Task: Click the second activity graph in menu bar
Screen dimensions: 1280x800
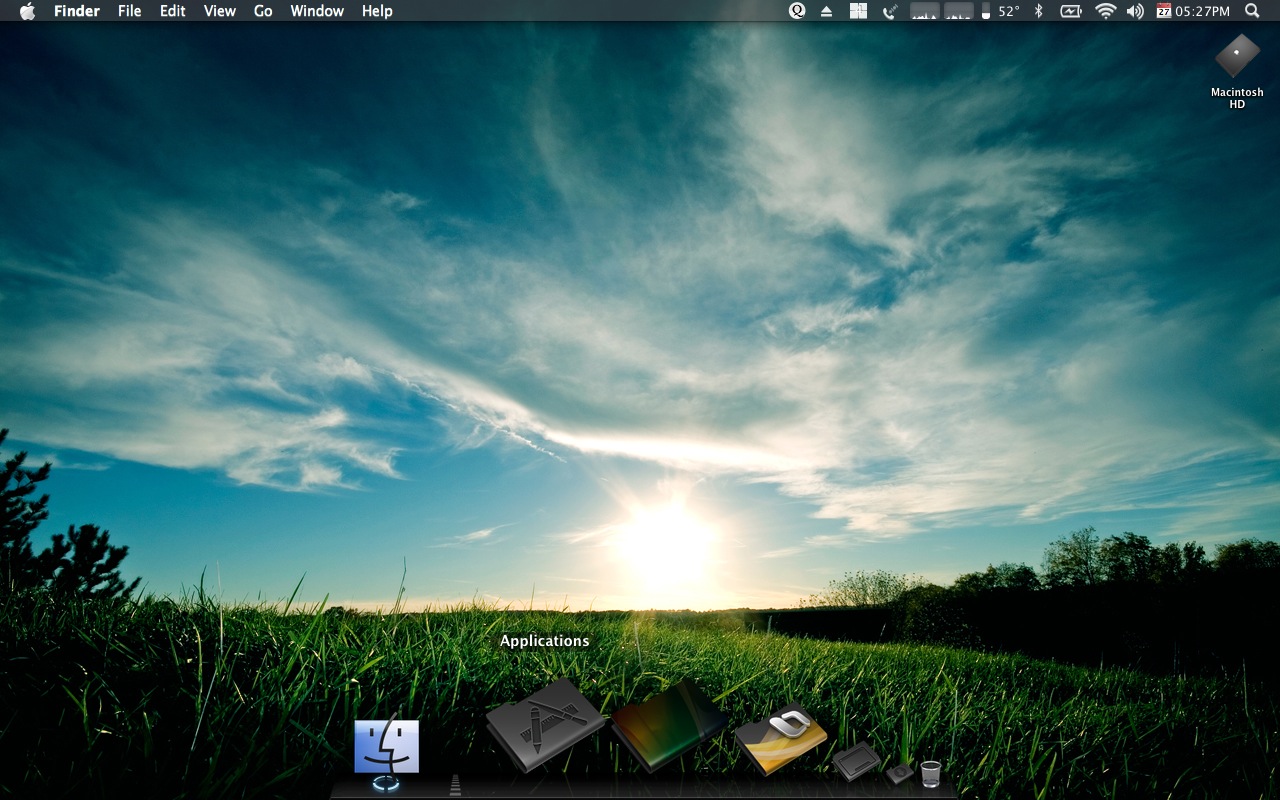Action: (959, 11)
